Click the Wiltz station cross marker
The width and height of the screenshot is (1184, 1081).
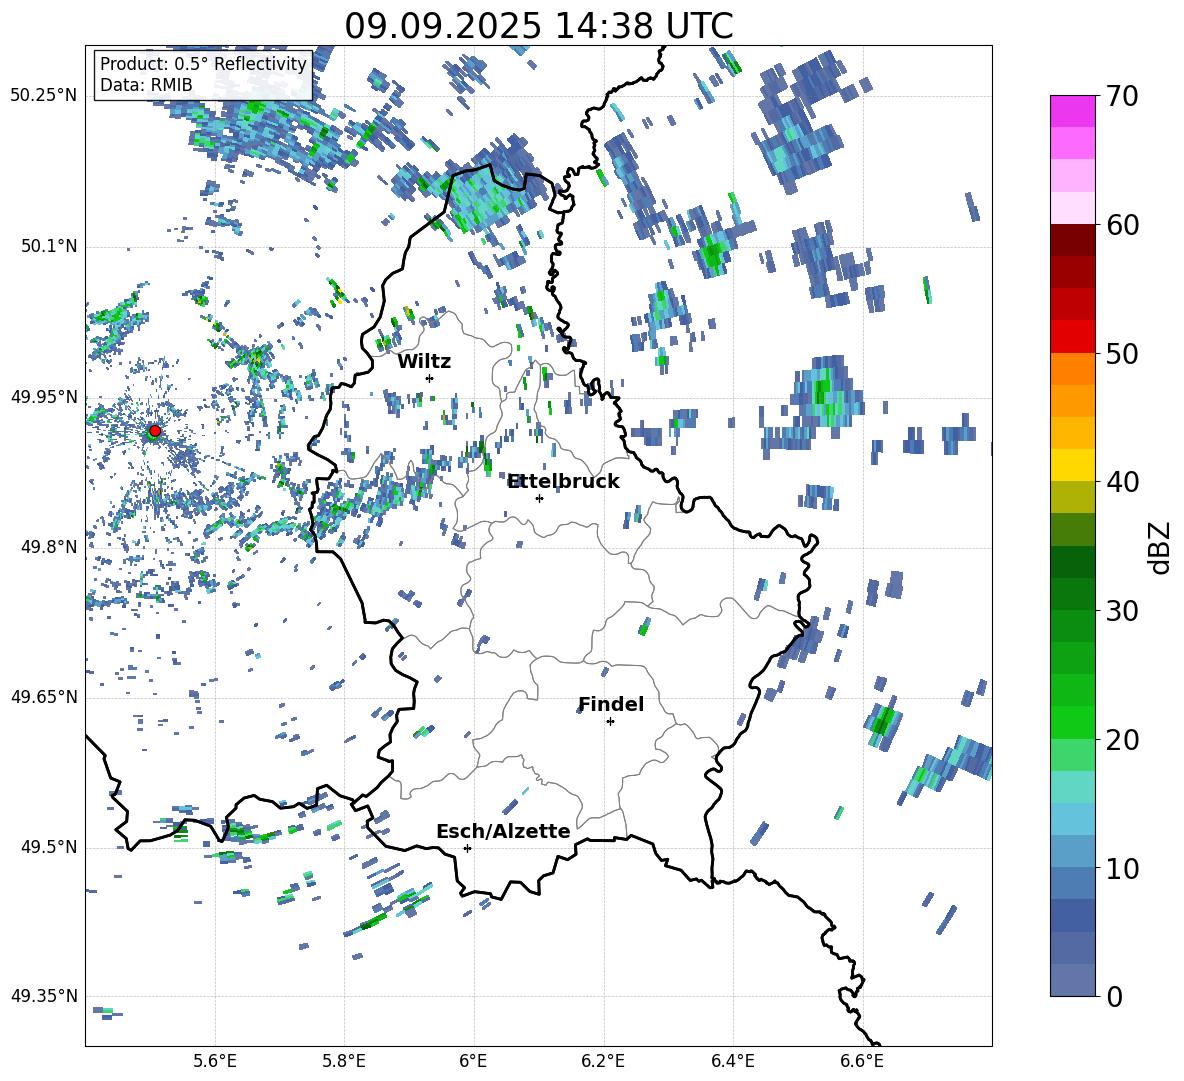click(430, 378)
